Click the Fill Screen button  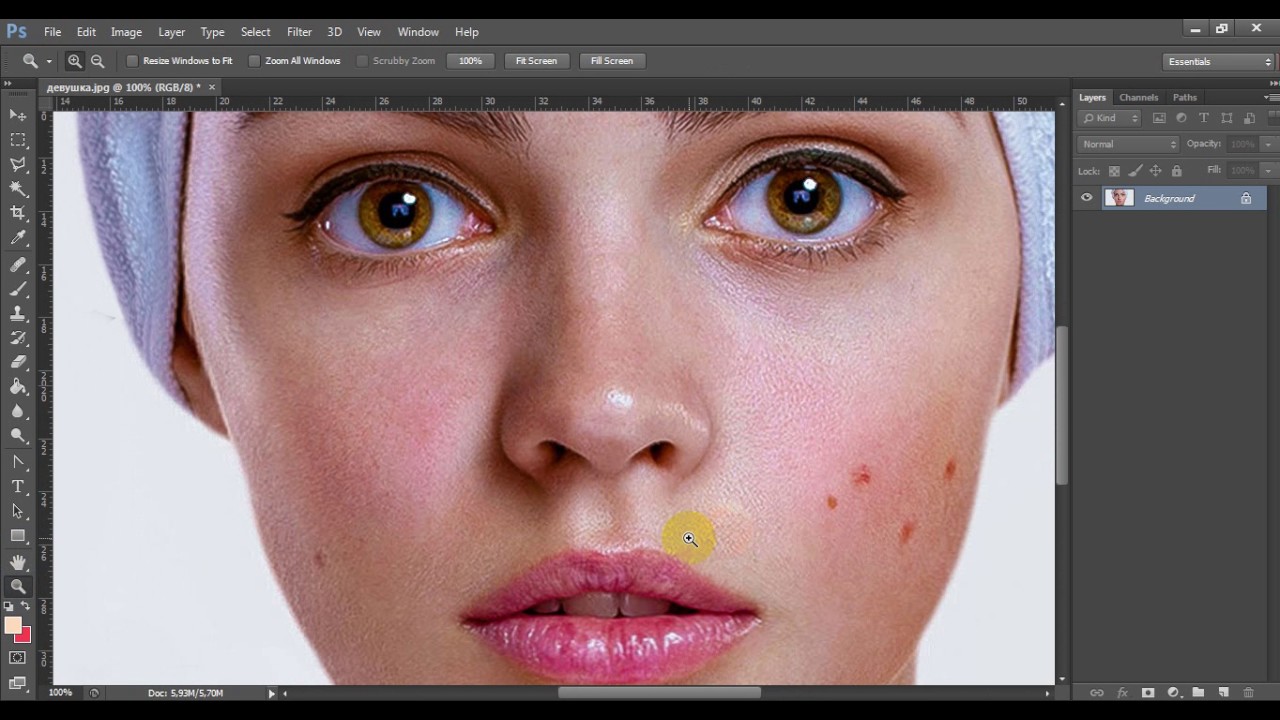pos(612,61)
